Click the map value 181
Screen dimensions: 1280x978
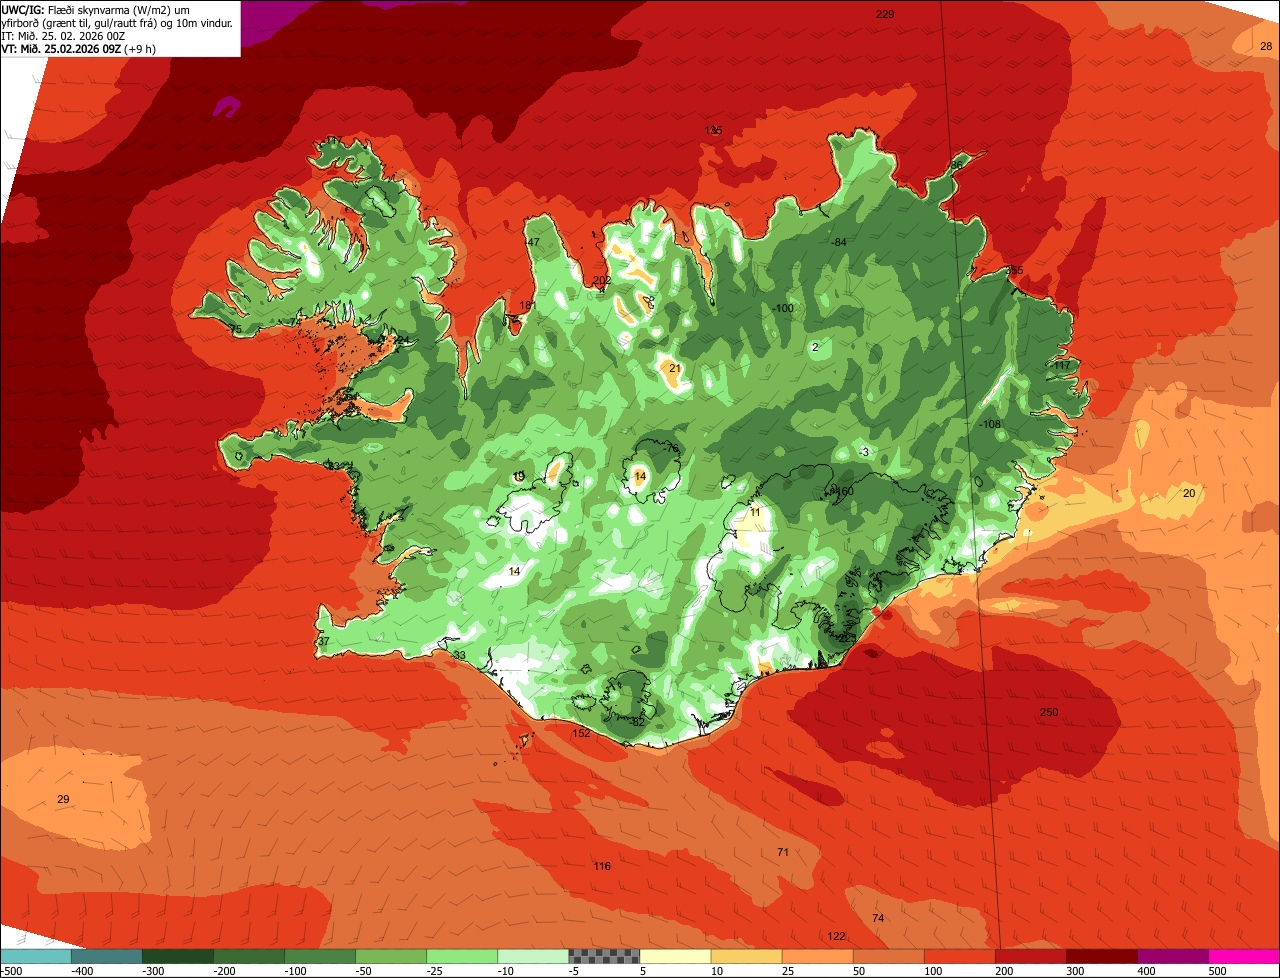point(527,305)
